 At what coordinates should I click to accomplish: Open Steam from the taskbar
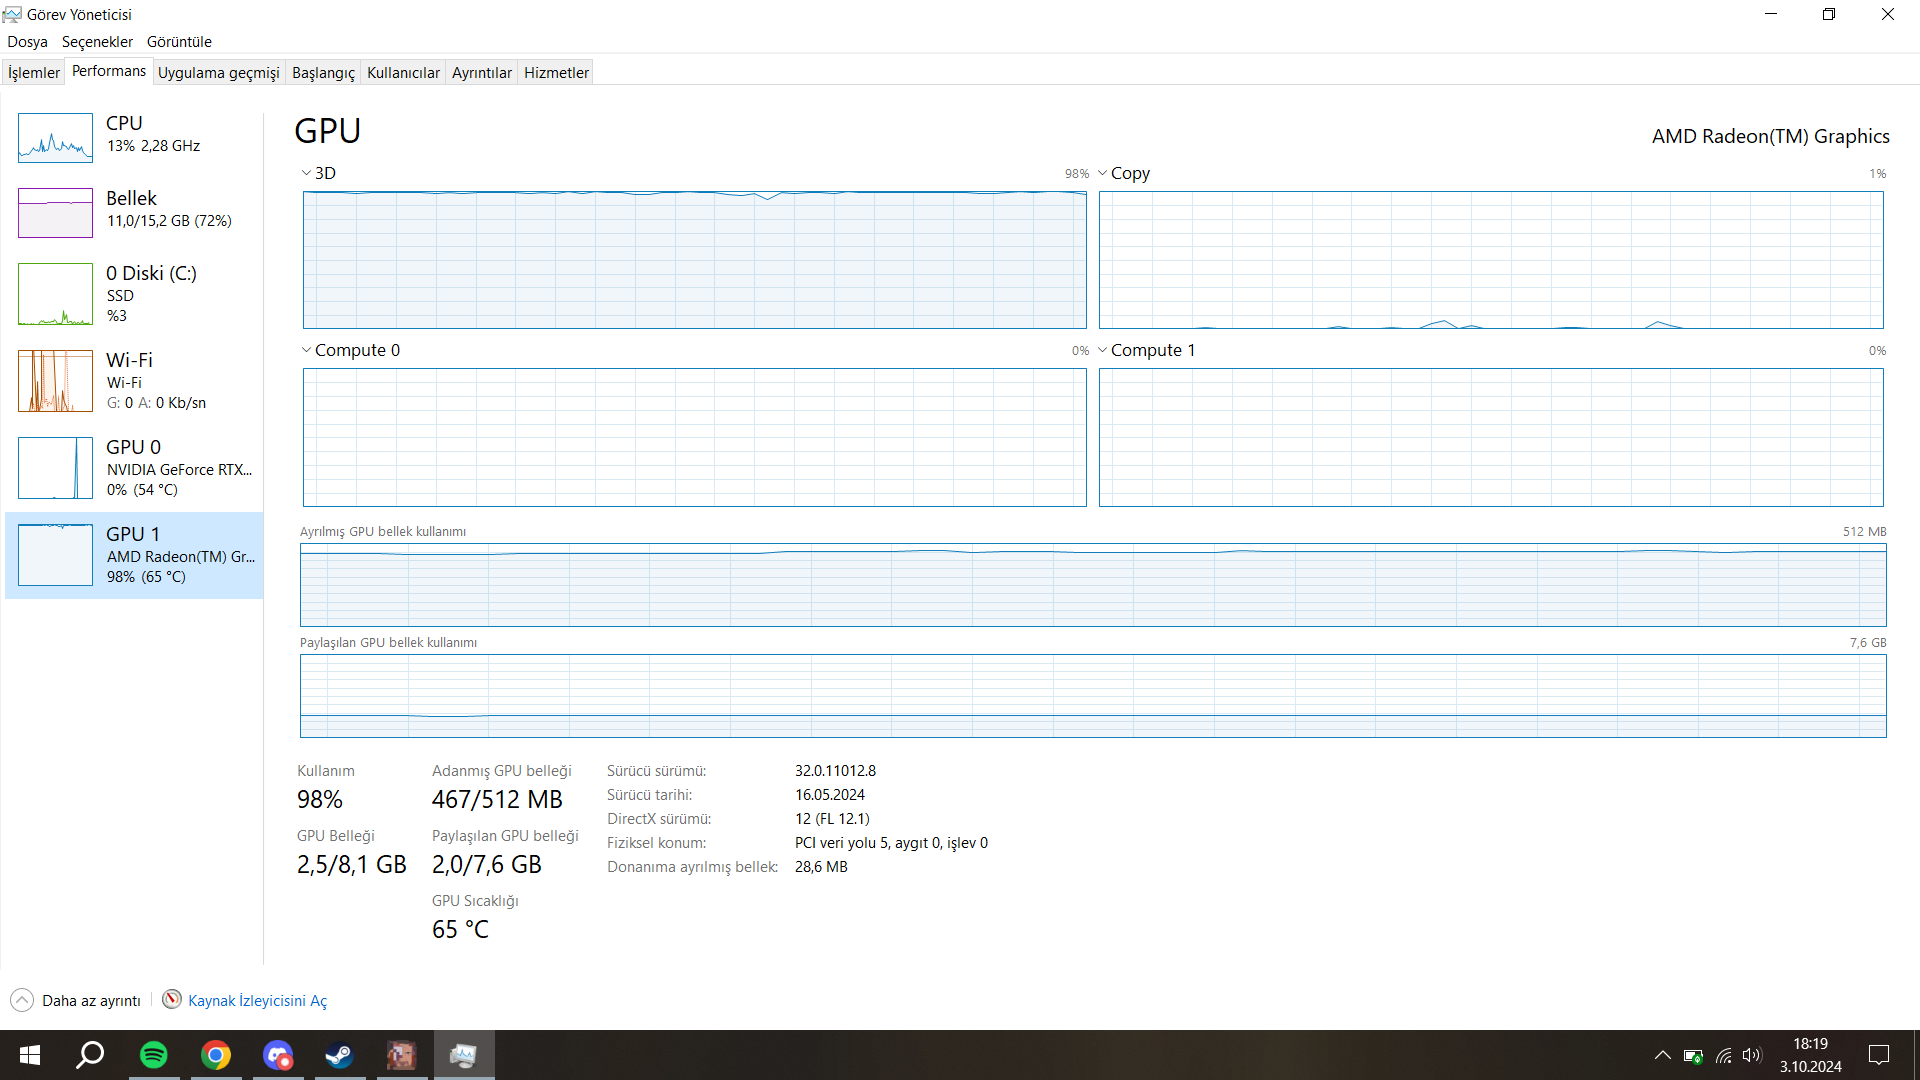click(x=339, y=1055)
